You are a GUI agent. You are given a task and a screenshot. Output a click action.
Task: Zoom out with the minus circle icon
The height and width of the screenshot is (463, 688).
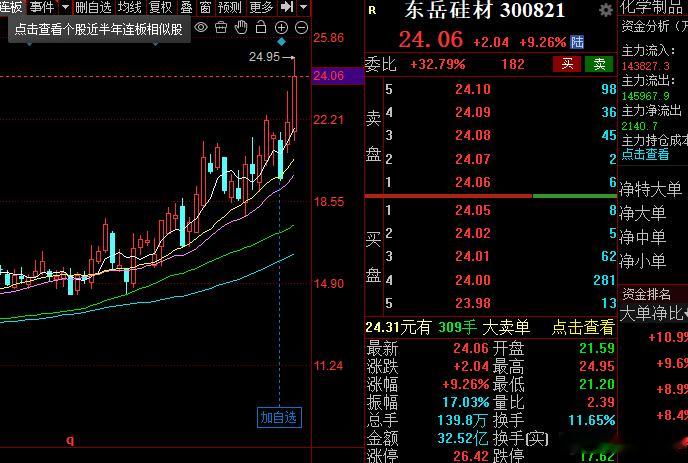(301, 28)
